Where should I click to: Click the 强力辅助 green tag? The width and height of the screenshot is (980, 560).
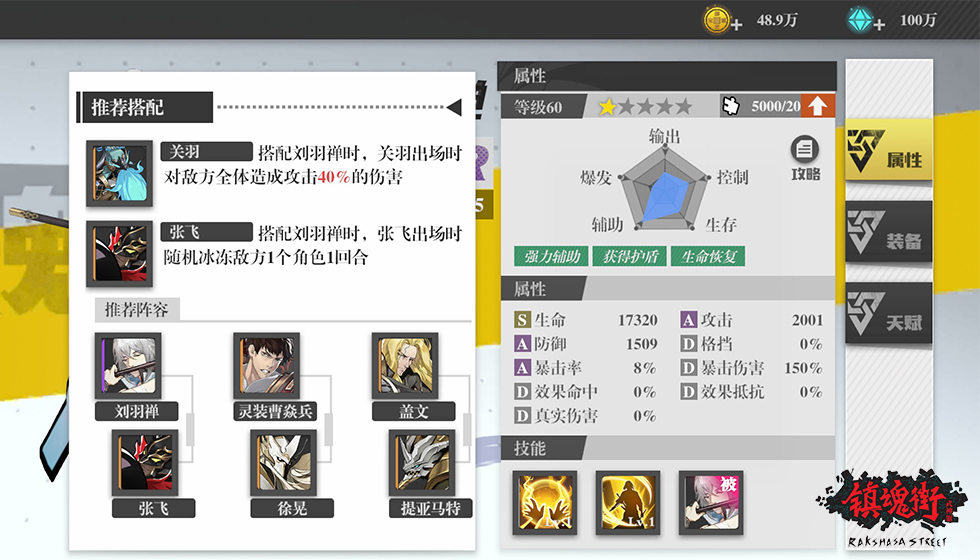click(x=551, y=256)
